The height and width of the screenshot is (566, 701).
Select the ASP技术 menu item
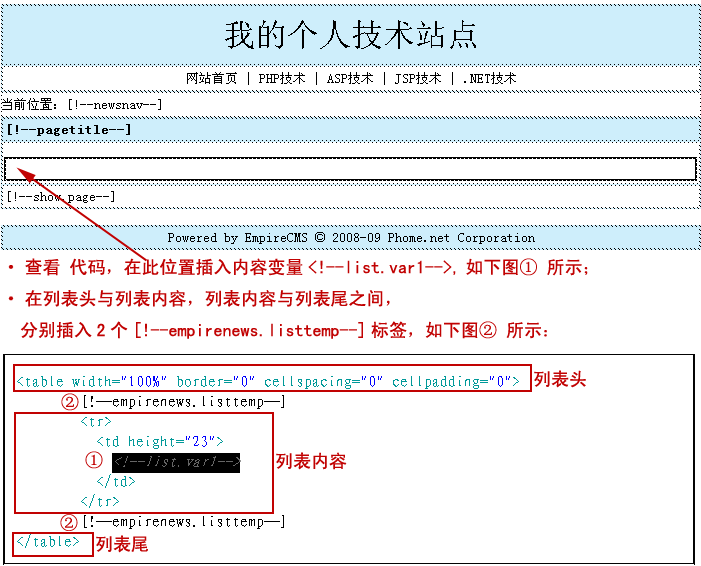click(x=350, y=78)
